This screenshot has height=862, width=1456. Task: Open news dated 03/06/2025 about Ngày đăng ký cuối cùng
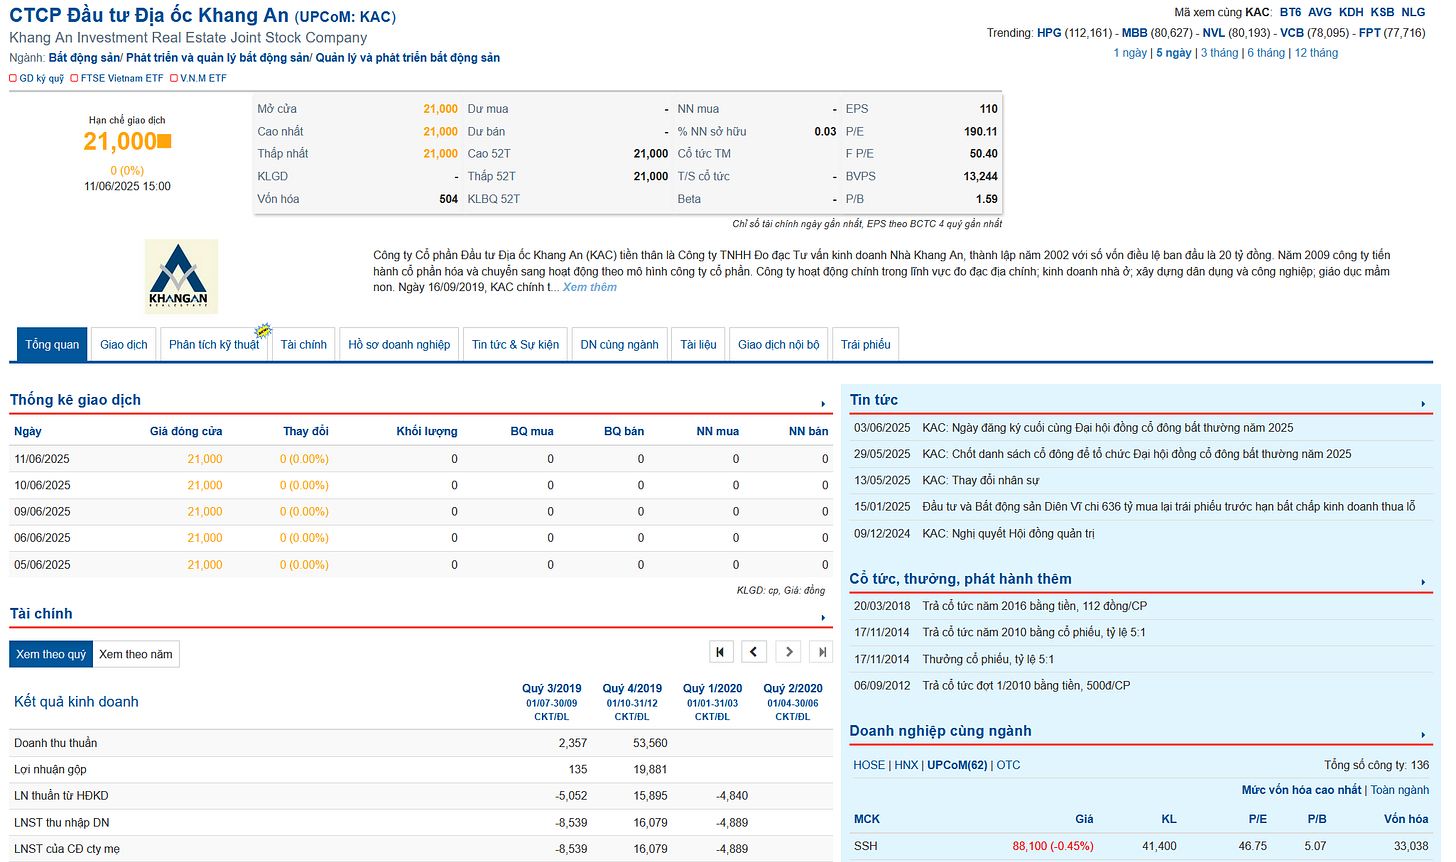[x=1107, y=428]
